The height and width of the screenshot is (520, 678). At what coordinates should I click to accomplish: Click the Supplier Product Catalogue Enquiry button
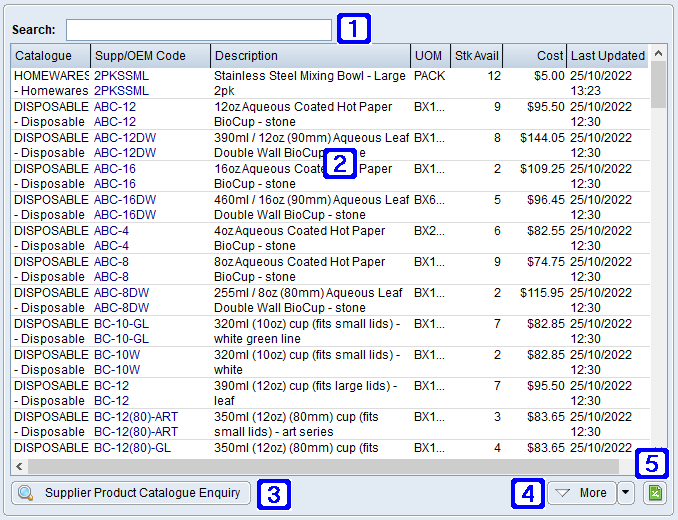[131, 493]
